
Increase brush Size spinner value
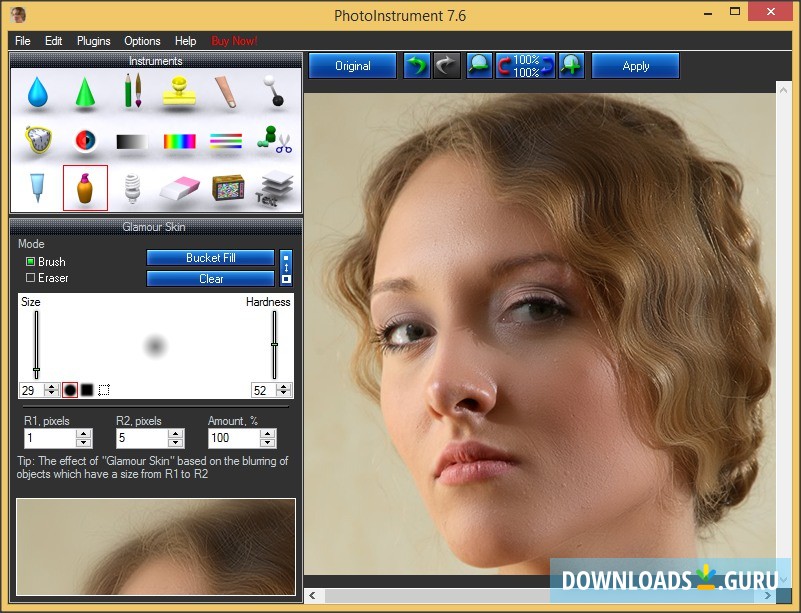point(51,387)
